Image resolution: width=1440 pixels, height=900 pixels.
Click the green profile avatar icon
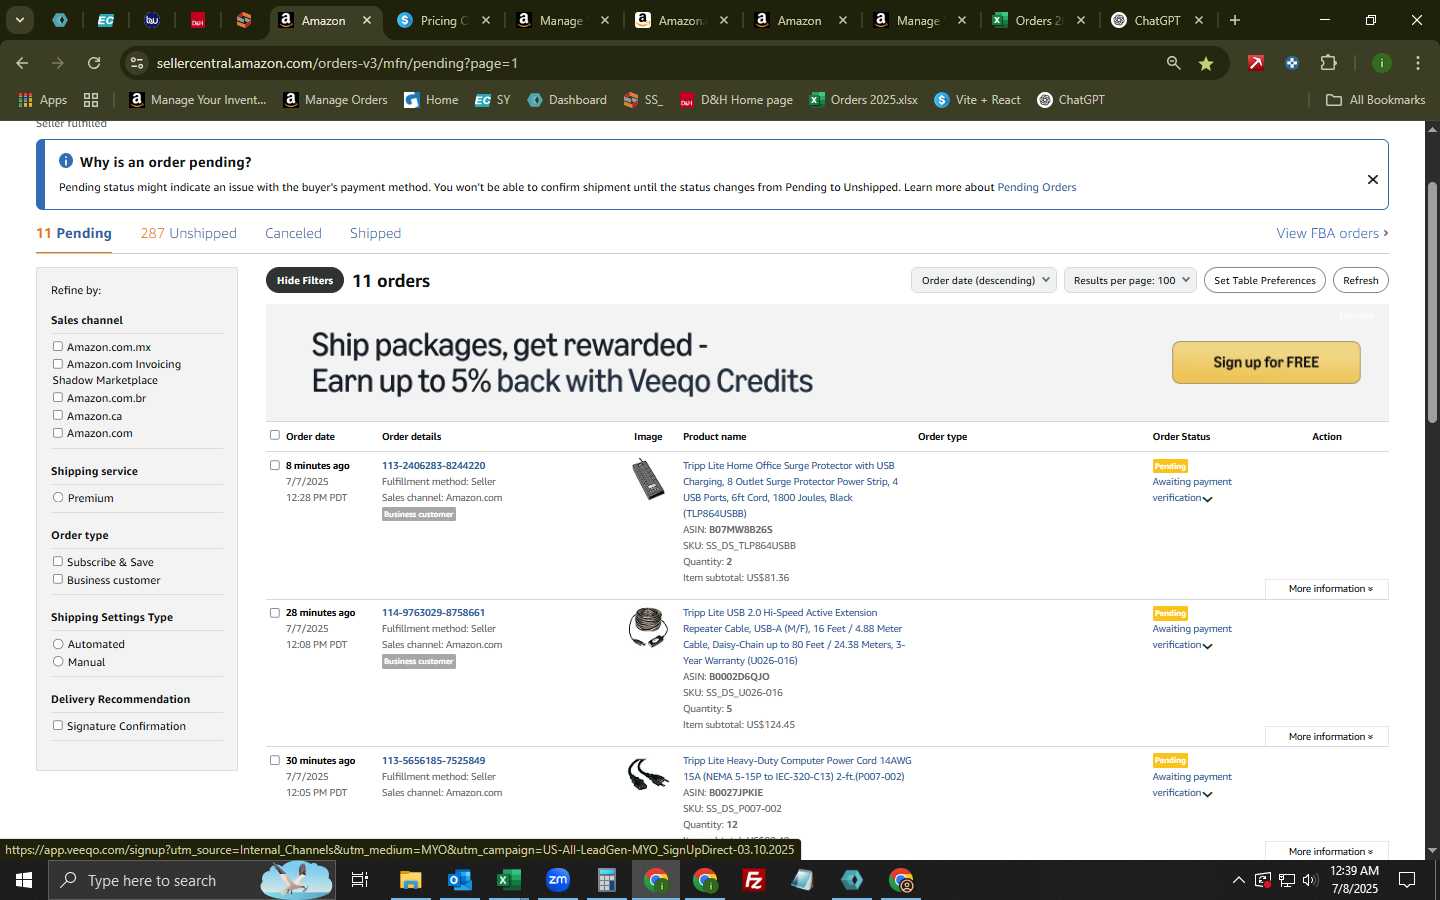pos(1381,63)
